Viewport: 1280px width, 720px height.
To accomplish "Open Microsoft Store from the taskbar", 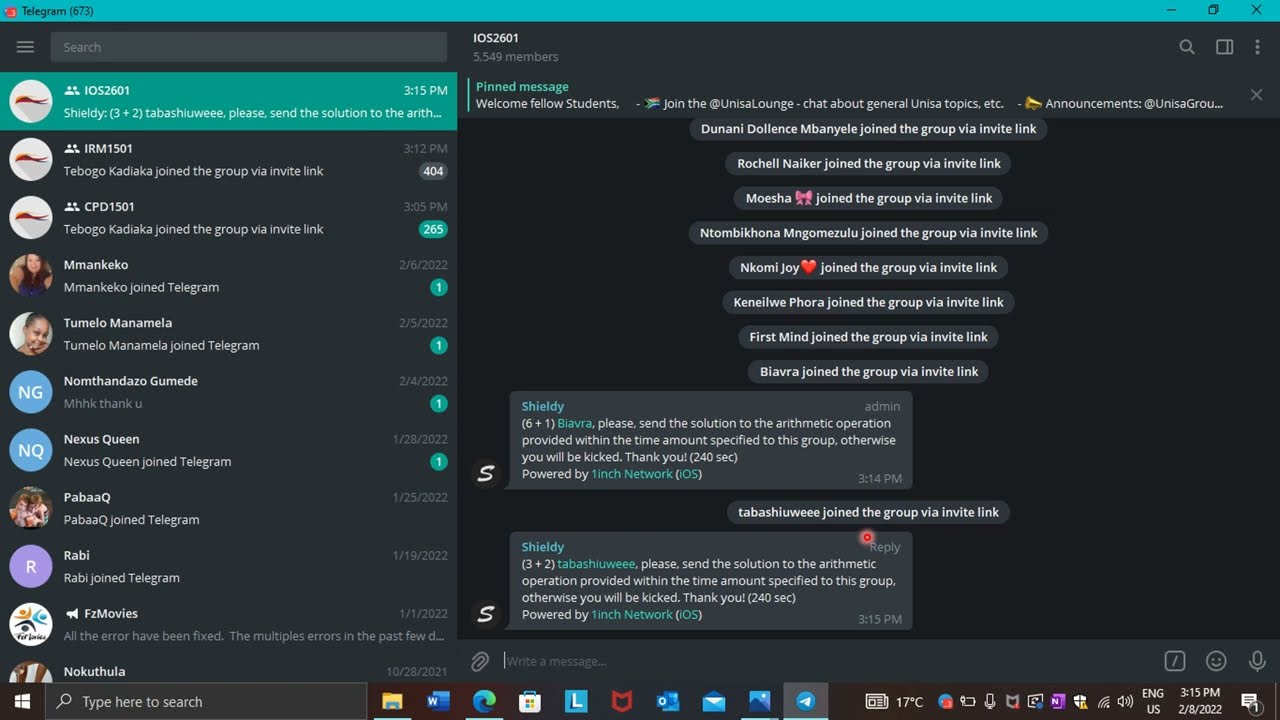I will 530,701.
